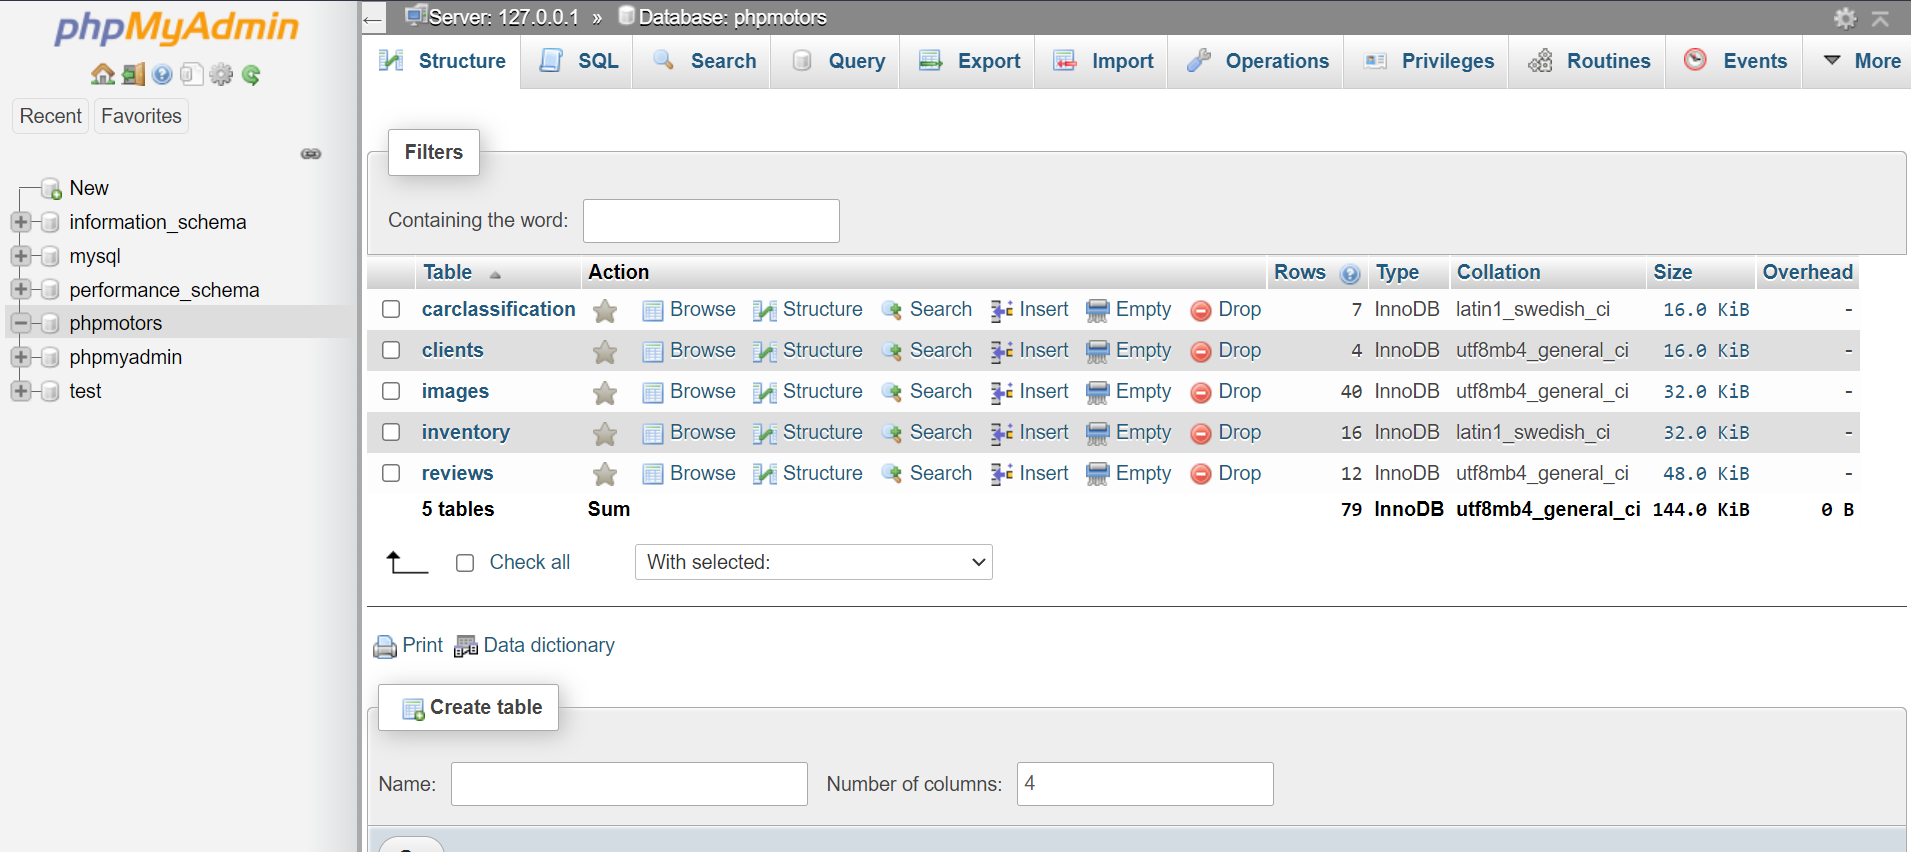Open the Data dictionary link
This screenshot has width=1911, height=852.
point(548,645)
